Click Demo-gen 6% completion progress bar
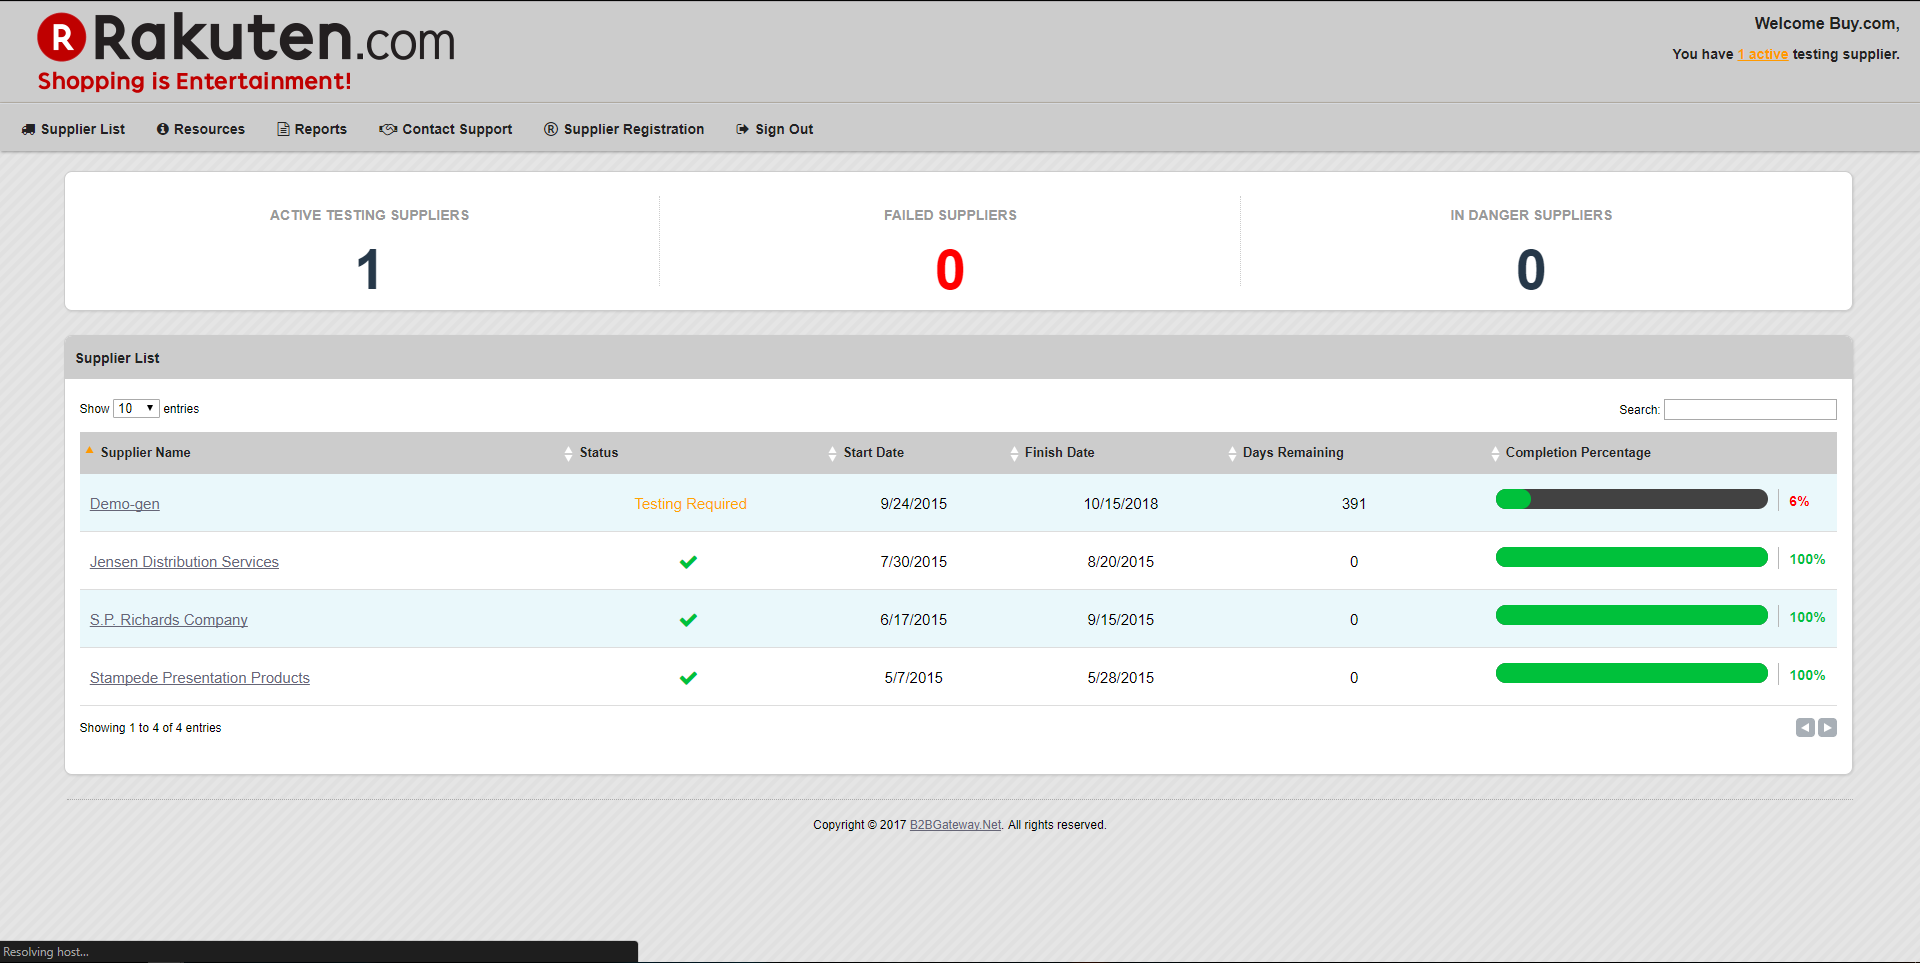 [x=1632, y=499]
